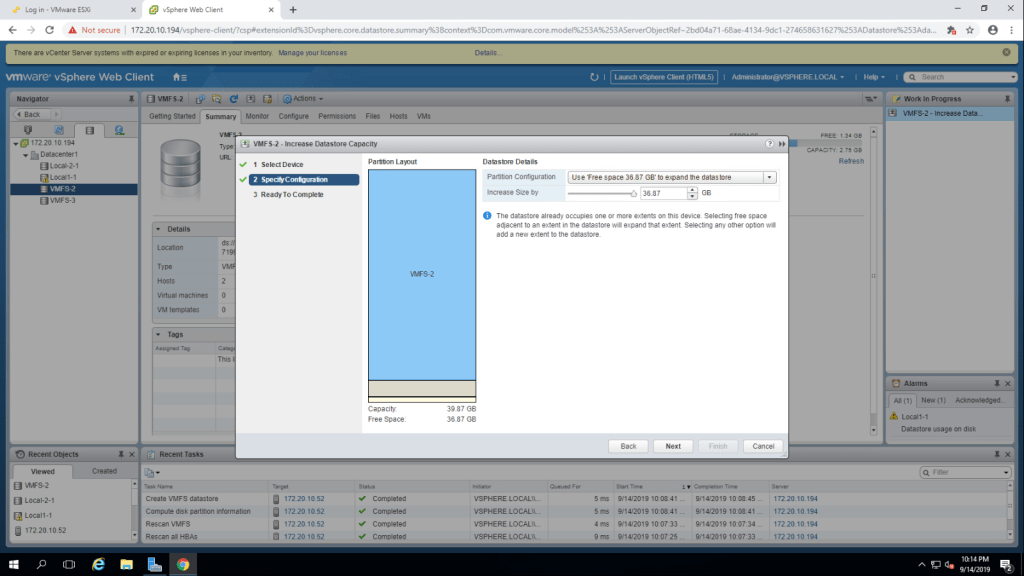This screenshot has width=1024, height=576.
Task: Switch to the New (1) alarms tab
Action: [932, 400]
